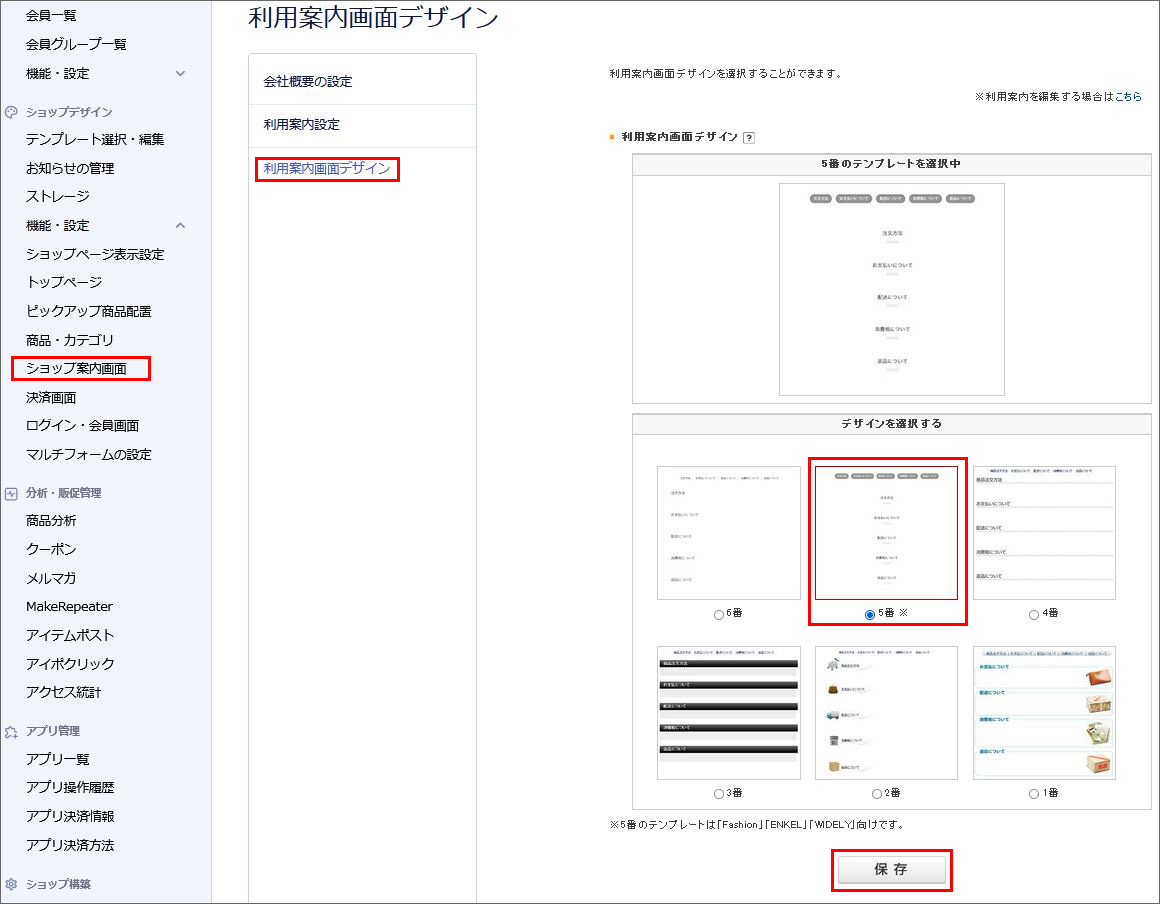Open 会社概要の設定 menu item
Viewport: 1160px width, 904px height.
pos(308,81)
